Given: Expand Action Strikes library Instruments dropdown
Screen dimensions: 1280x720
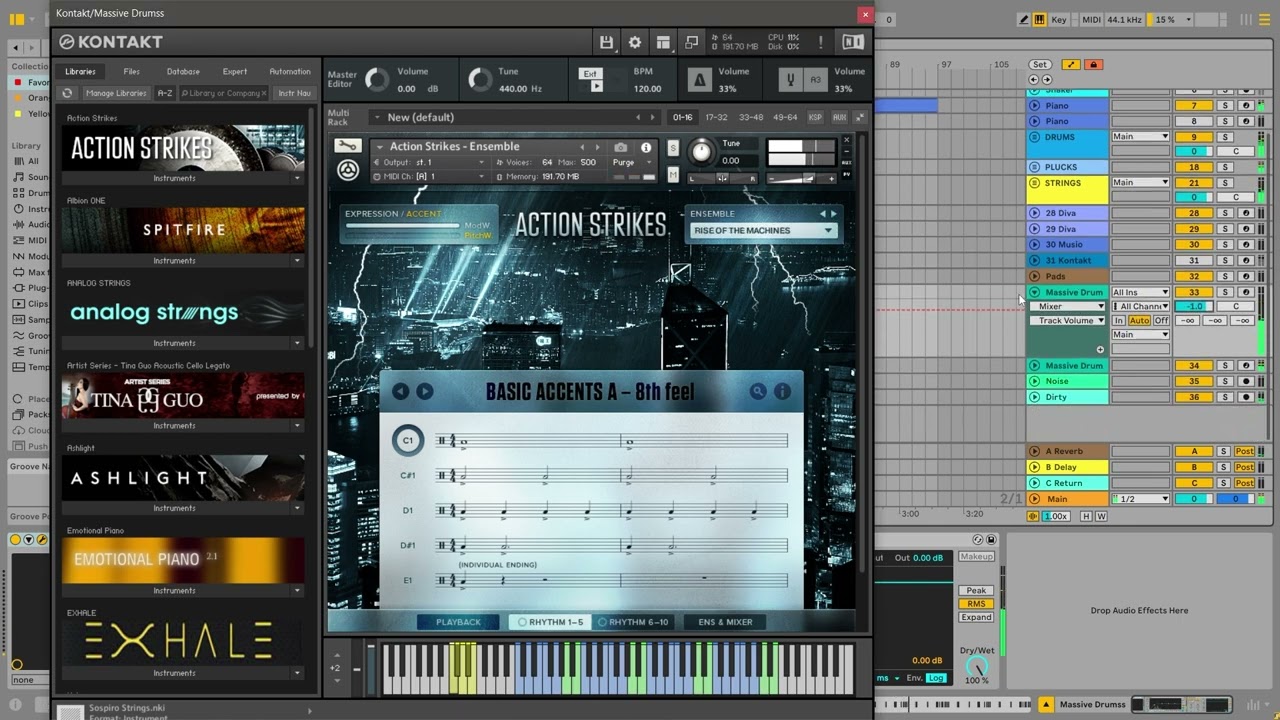Looking at the screenshot, I should coord(297,178).
